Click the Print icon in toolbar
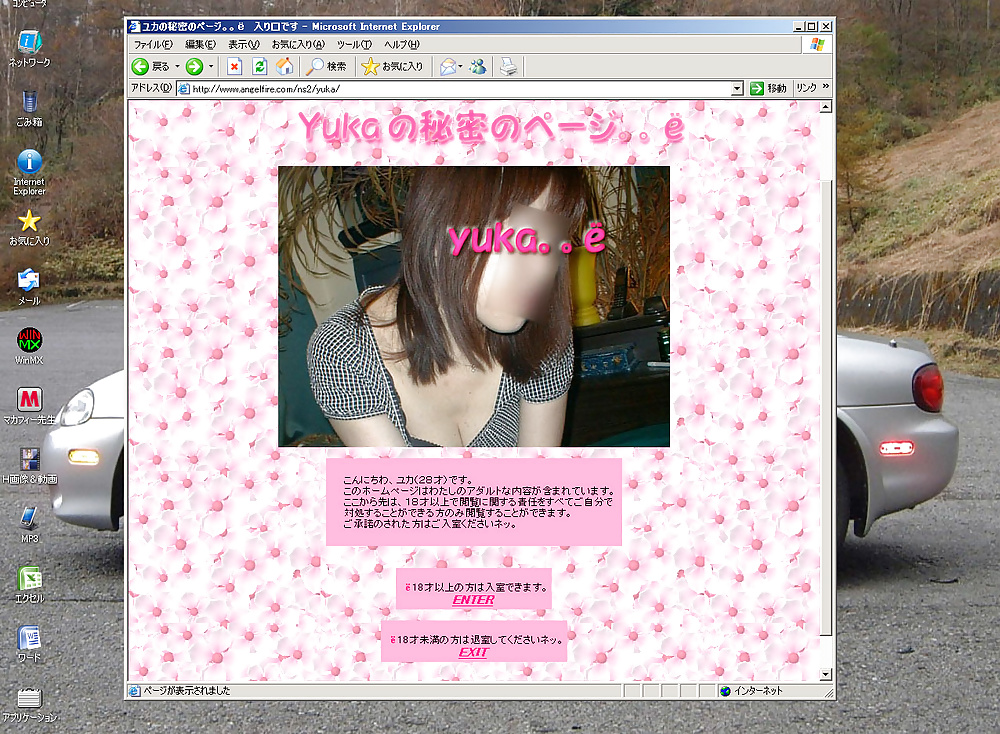The image size is (1000, 734). [x=508, y=67]
